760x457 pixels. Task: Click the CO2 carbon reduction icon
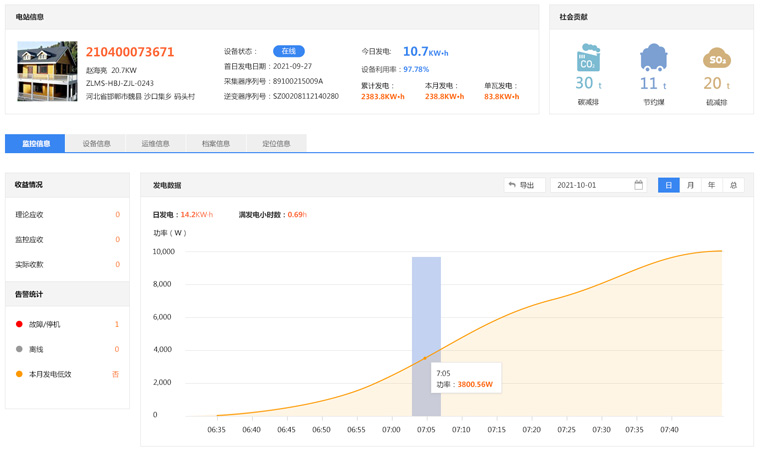tap(588, 57)
